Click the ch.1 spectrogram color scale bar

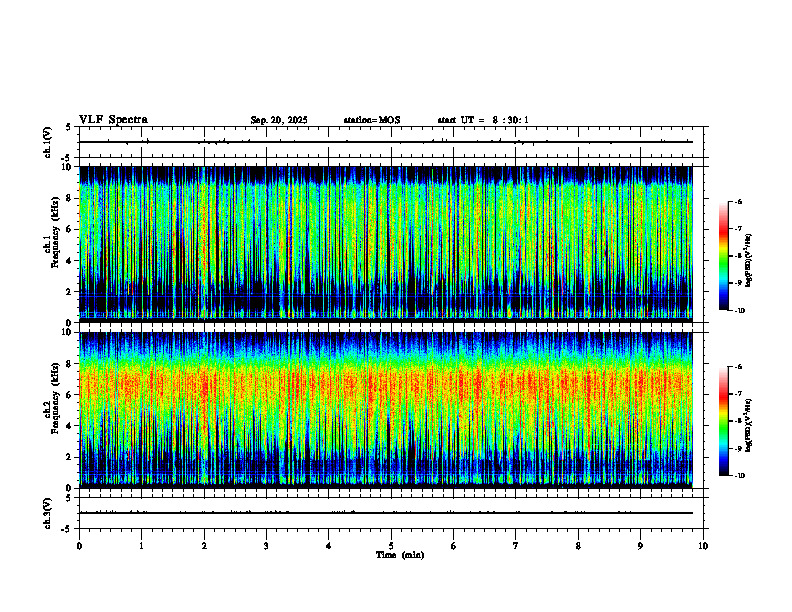coord(723,256)
